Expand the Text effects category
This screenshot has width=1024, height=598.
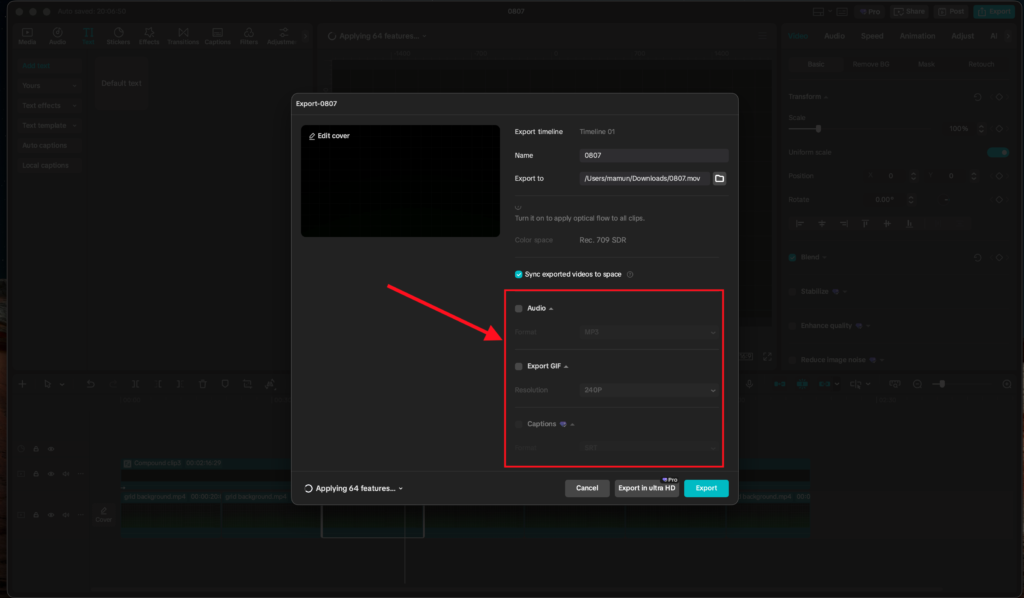click(x=49, y=106)
